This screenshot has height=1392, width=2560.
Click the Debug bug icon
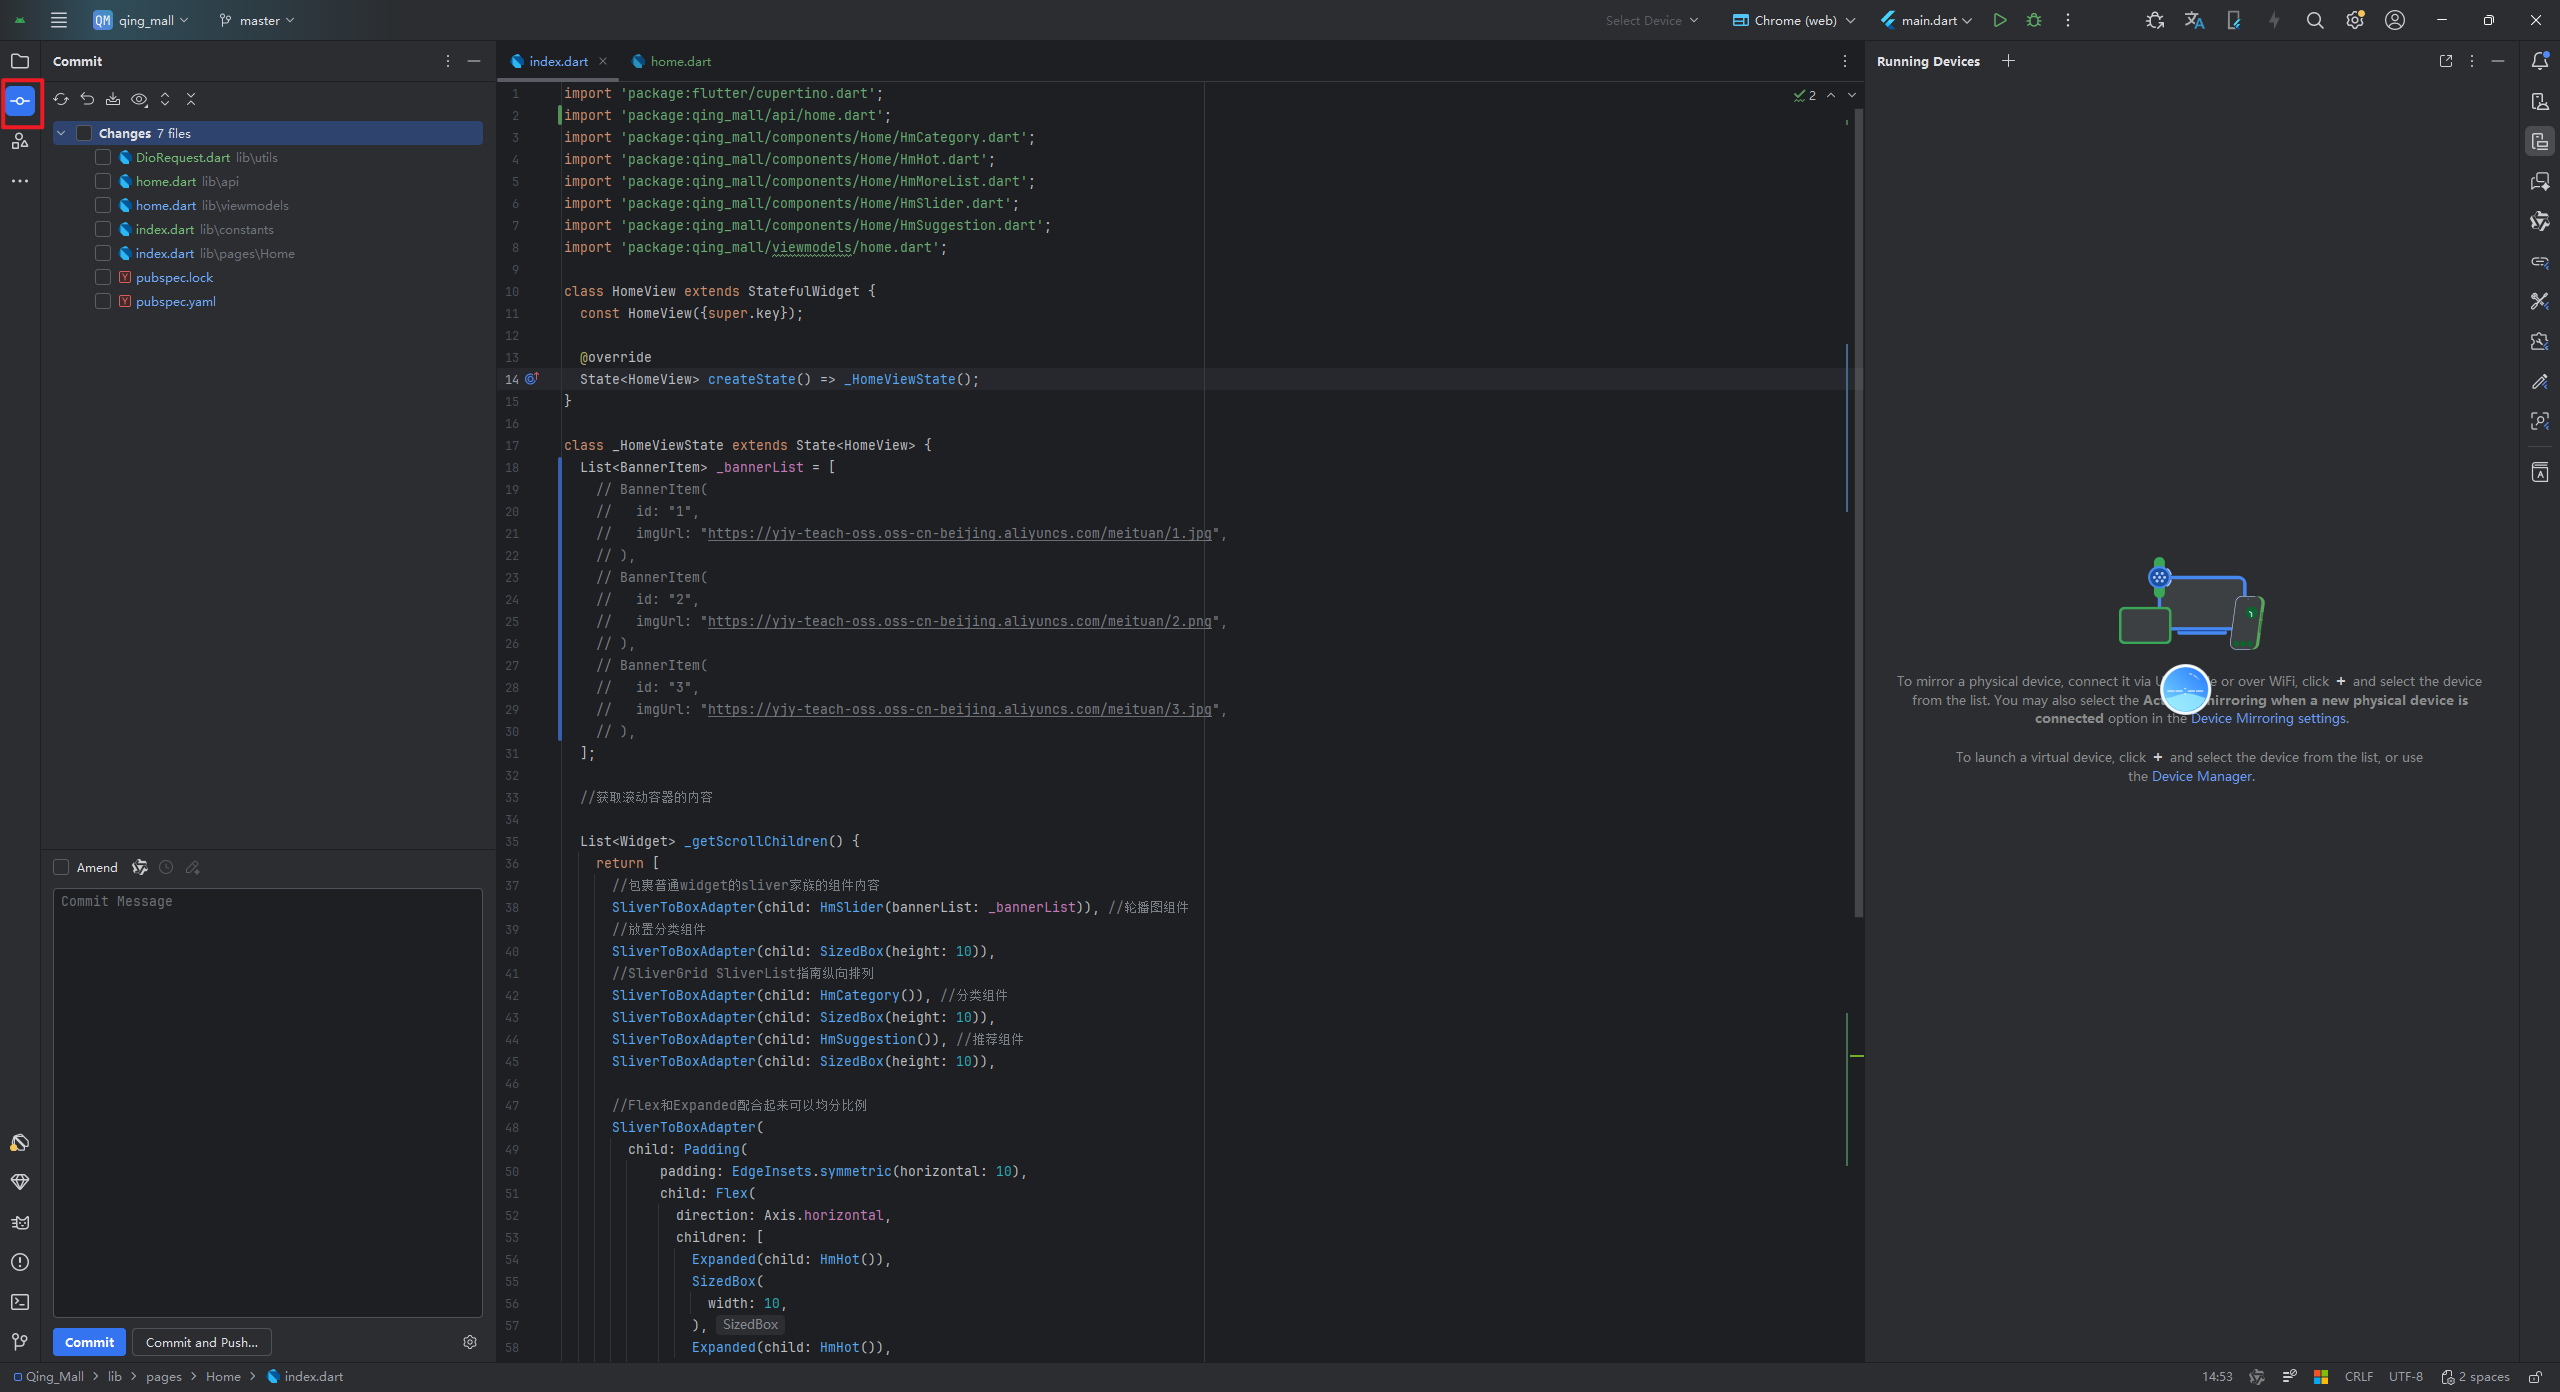[x=2033, y=20]
